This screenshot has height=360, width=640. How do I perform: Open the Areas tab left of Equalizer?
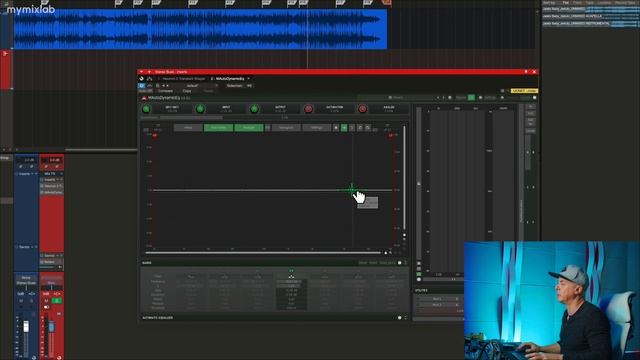tap(188, 128)
